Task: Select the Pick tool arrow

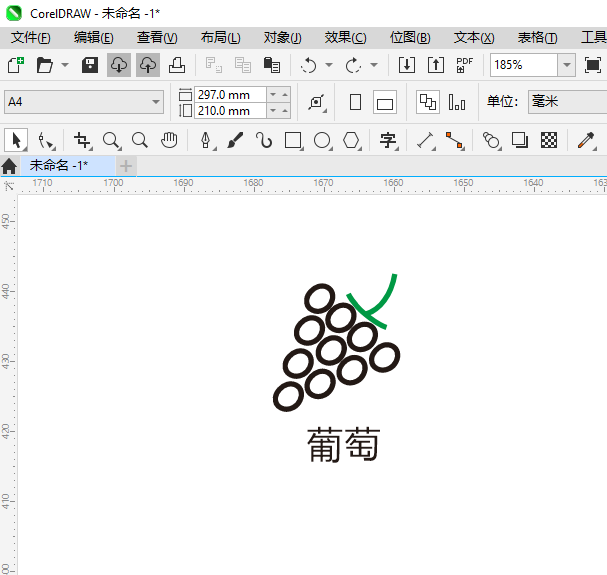Action: 16,140
